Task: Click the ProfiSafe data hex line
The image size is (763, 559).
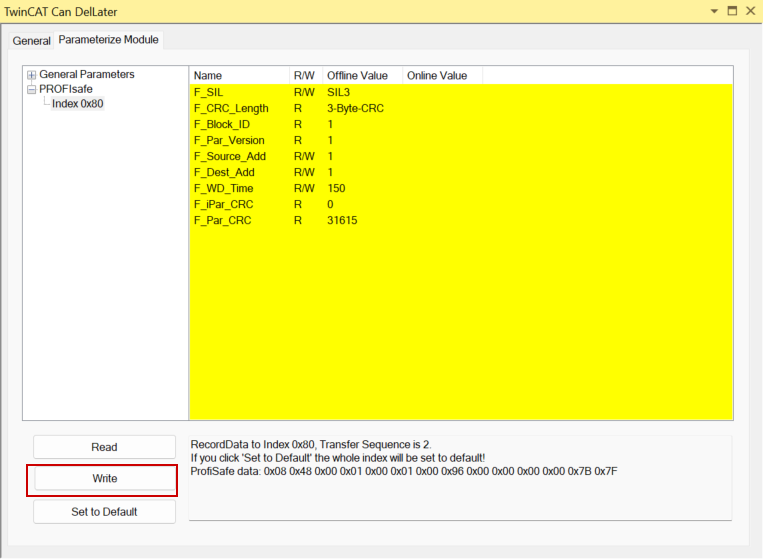Action: [x=404, y=471]
